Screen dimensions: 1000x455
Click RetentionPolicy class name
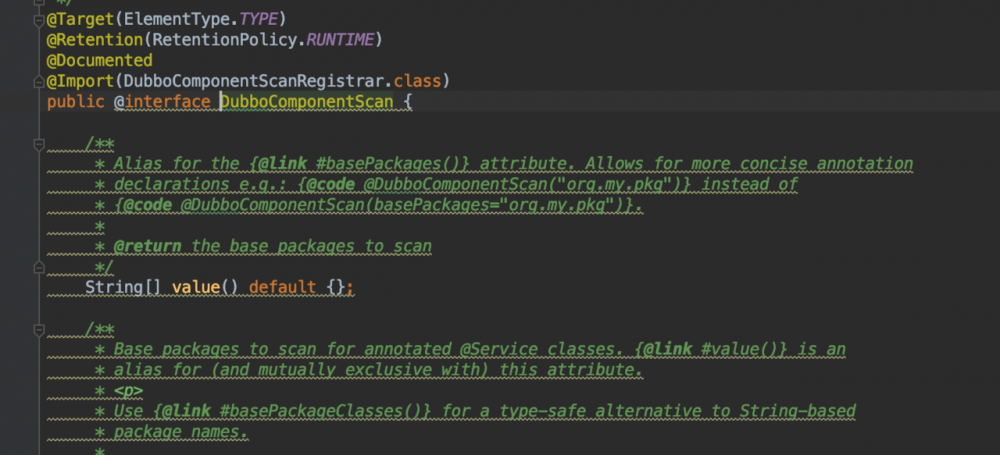[x=224, y=40]
